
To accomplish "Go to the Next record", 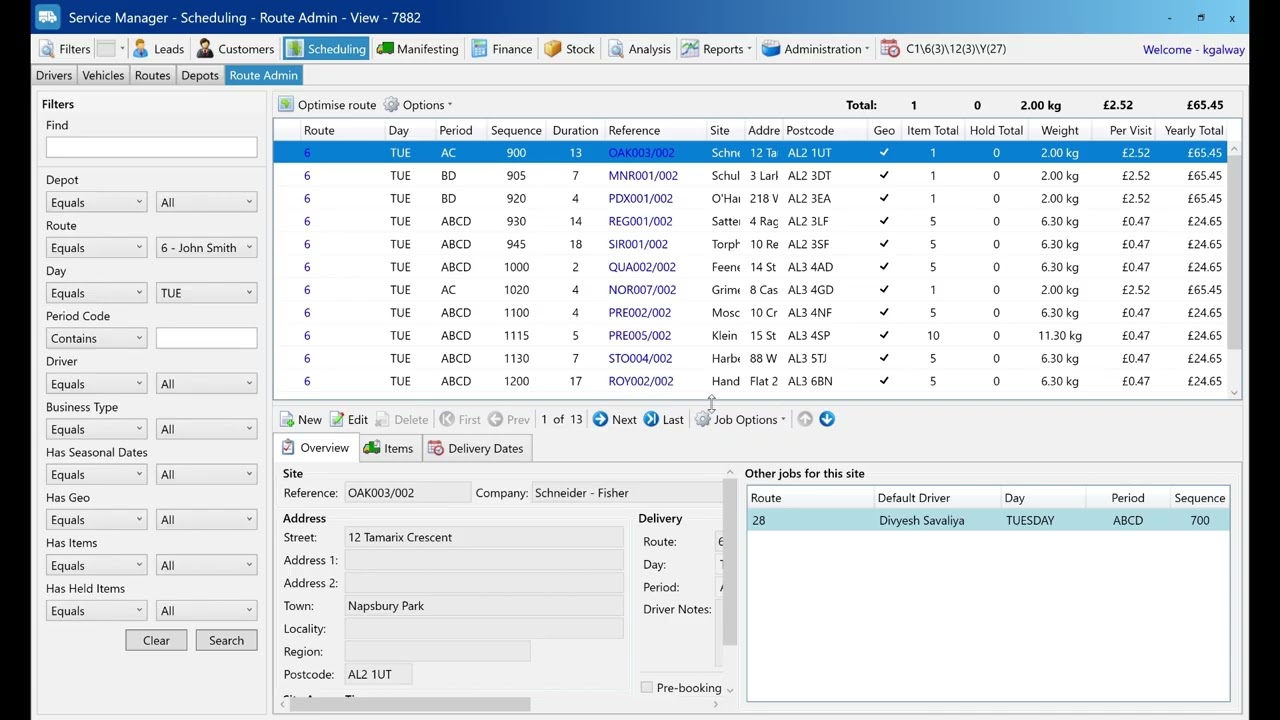I will tap(614, 420).
